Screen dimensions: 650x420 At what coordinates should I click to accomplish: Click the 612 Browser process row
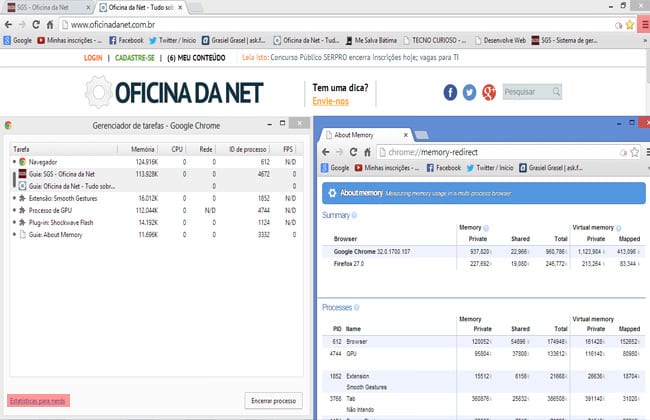(484, 342)
